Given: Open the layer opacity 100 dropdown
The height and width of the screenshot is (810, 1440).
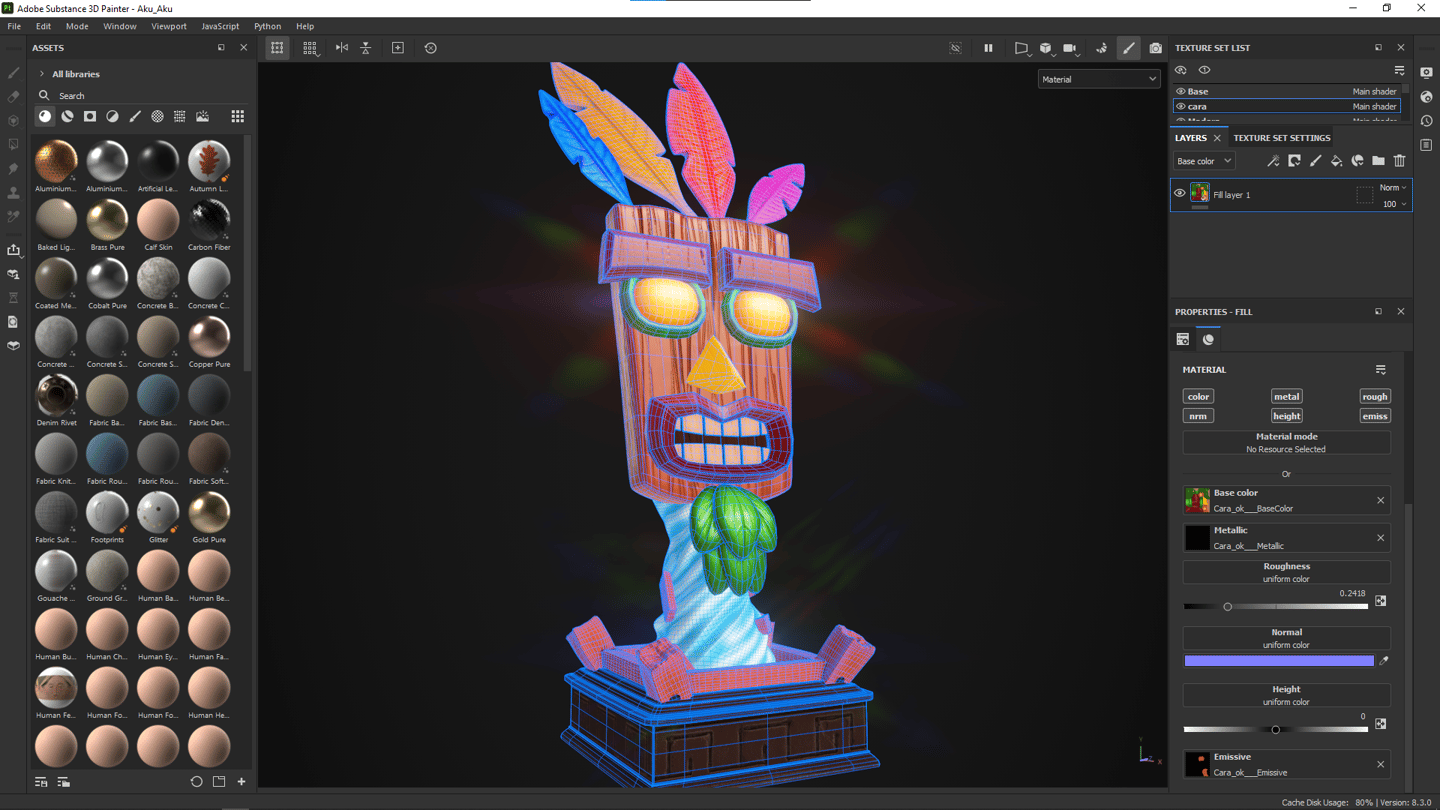Looking at the screenshot, I should tap(1393, 204).
